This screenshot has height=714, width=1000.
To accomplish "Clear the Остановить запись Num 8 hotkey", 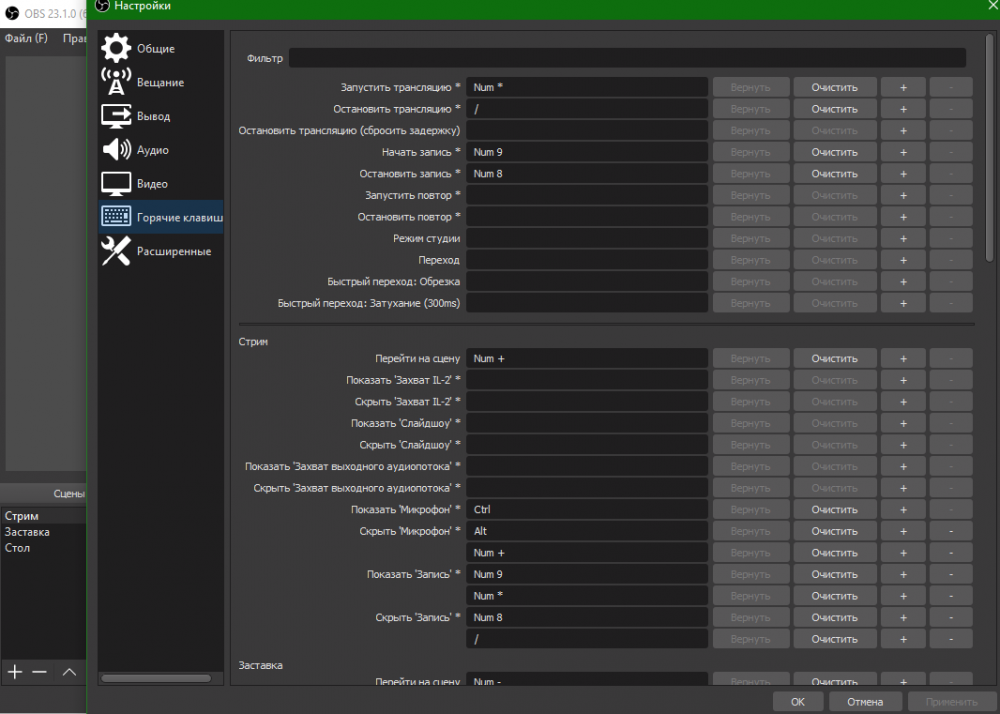I will coord(834,174).
